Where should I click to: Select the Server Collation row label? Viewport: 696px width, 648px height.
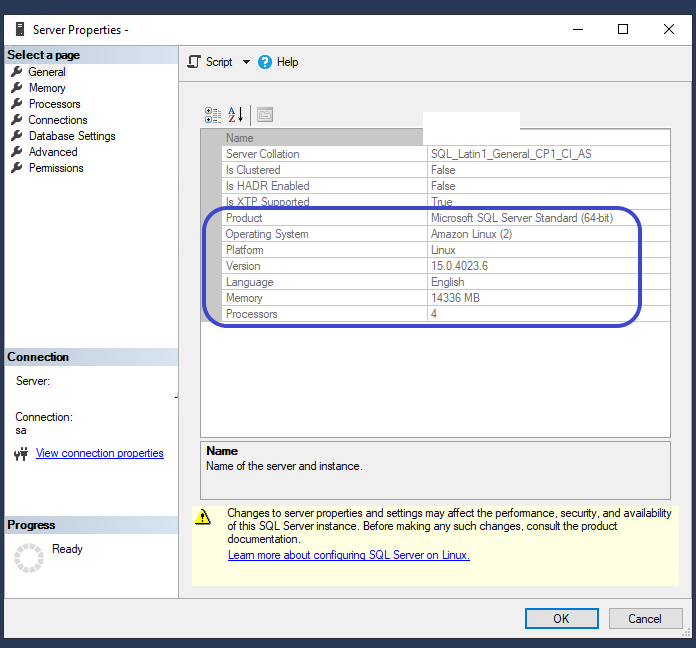coord(263,154)
